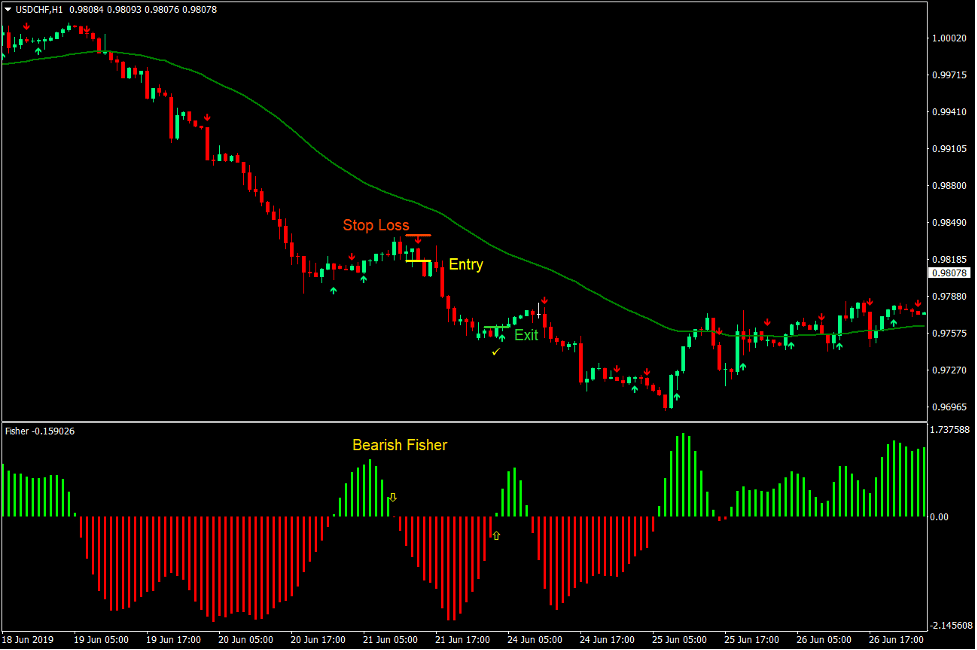Click the Exit text annotation

(x=527, y=334)
